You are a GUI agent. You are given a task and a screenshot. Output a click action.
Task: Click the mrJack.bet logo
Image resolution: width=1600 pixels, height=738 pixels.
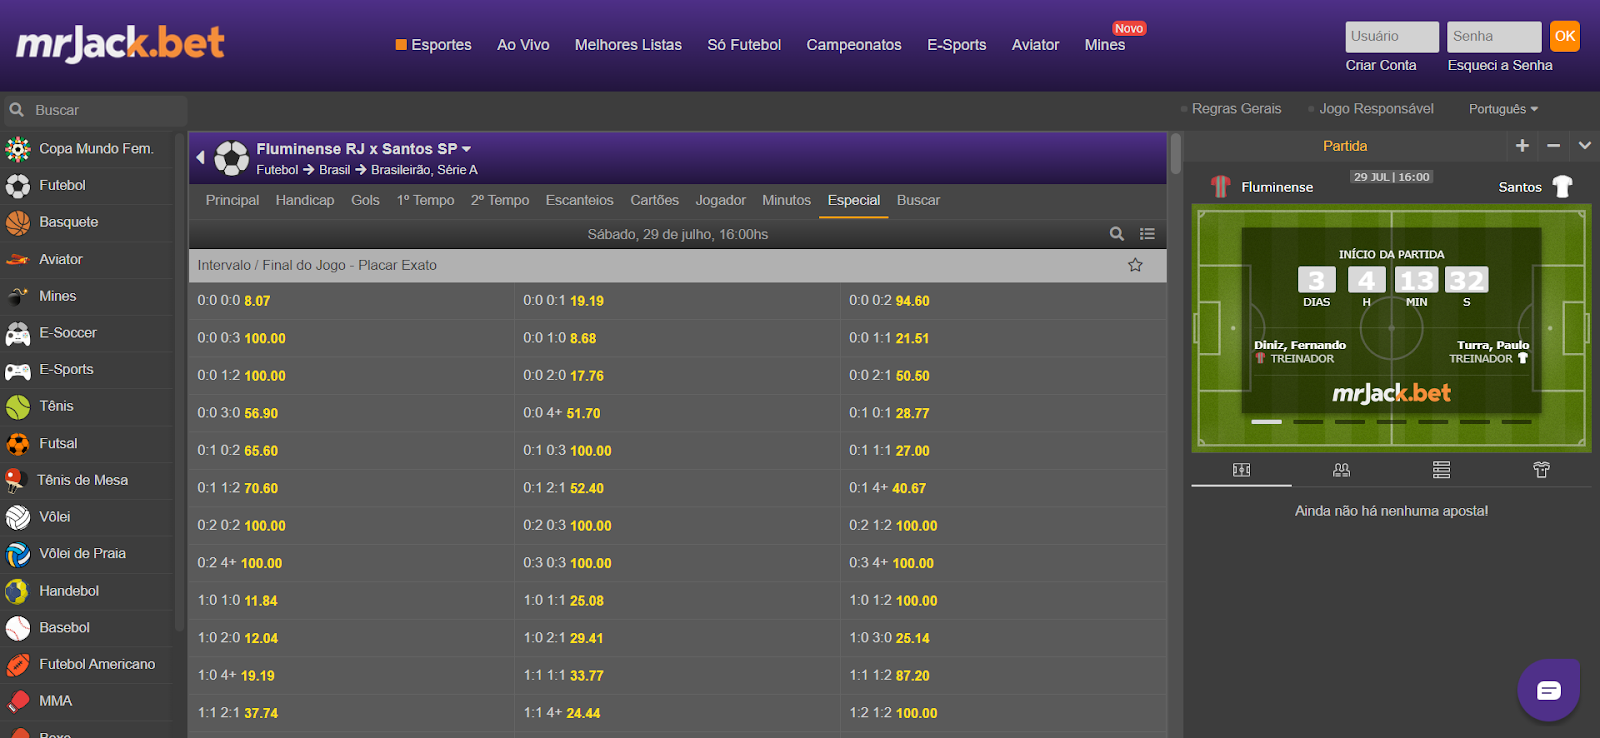[x=120, y=43]
